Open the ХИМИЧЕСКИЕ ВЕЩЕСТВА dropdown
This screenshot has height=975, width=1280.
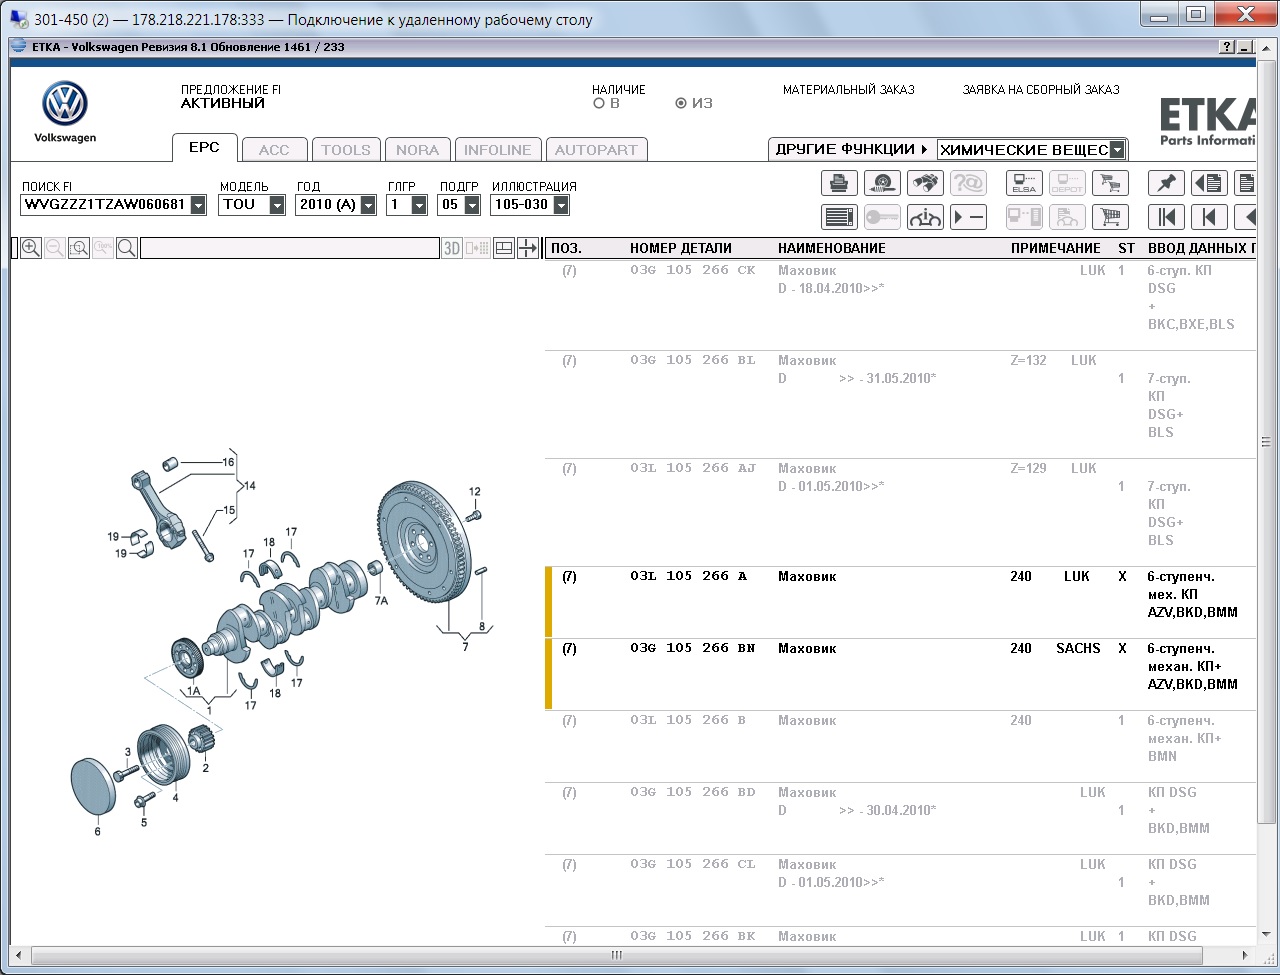click(x=1117, y=150)
